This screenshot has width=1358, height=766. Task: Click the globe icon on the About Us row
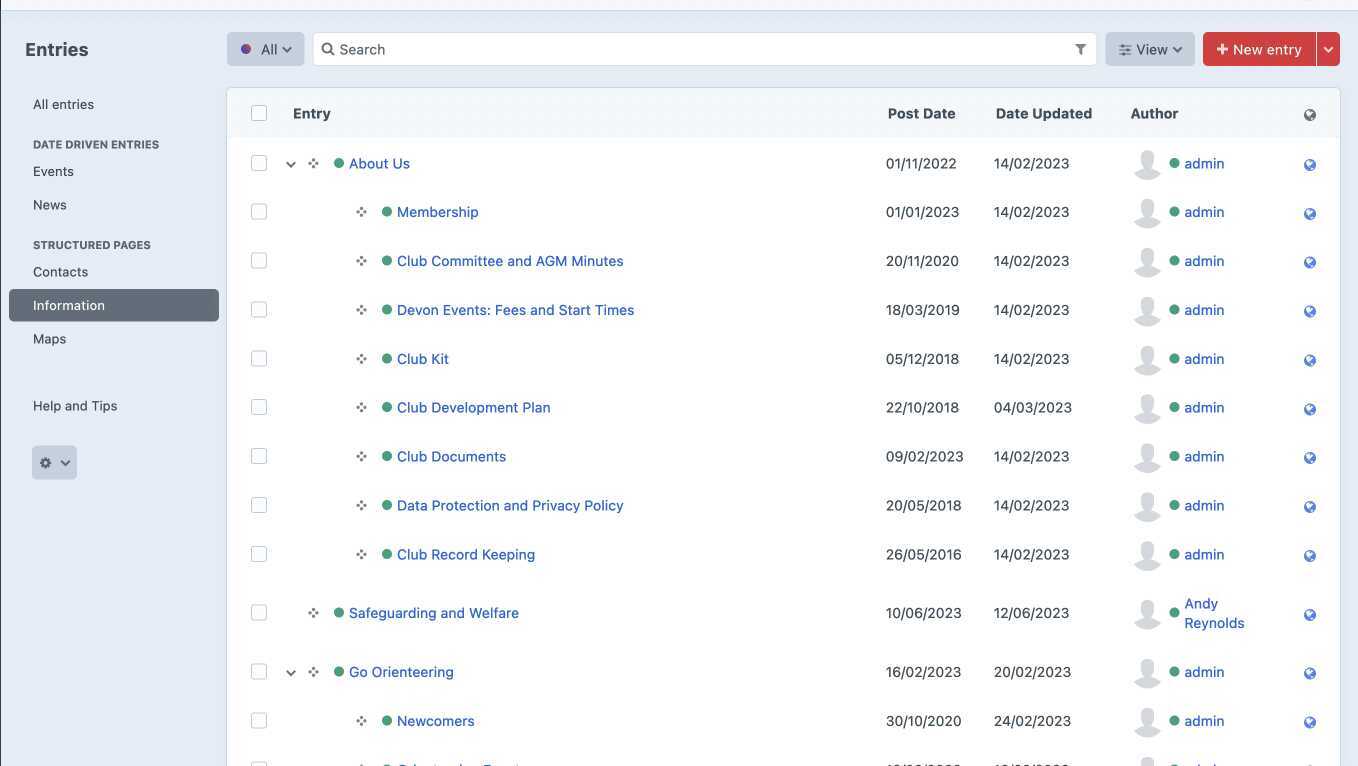pos(1309,164)
